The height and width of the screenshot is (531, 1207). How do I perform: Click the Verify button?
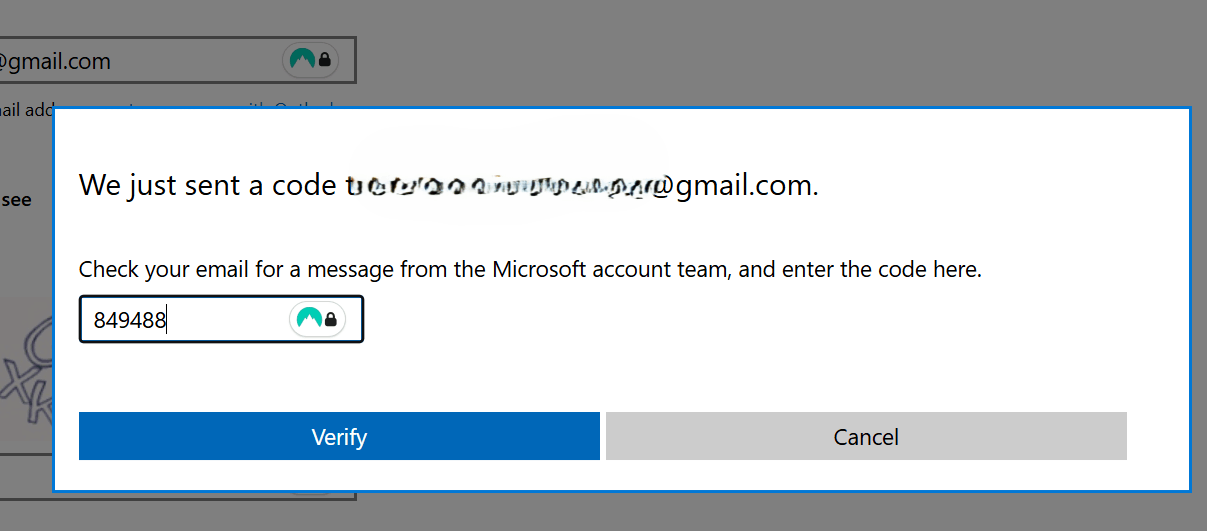(339, 436)
